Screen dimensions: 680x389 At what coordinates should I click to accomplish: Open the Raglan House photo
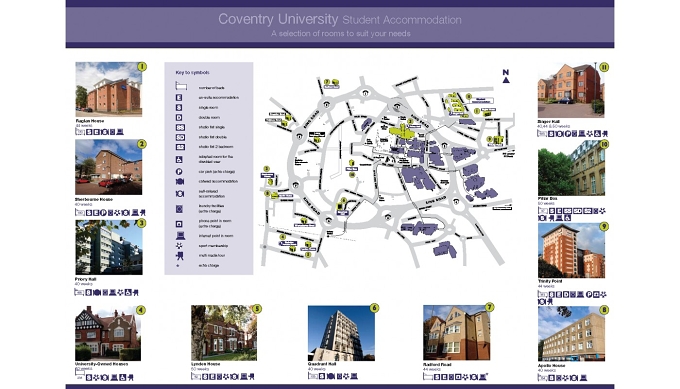point(108,89)
